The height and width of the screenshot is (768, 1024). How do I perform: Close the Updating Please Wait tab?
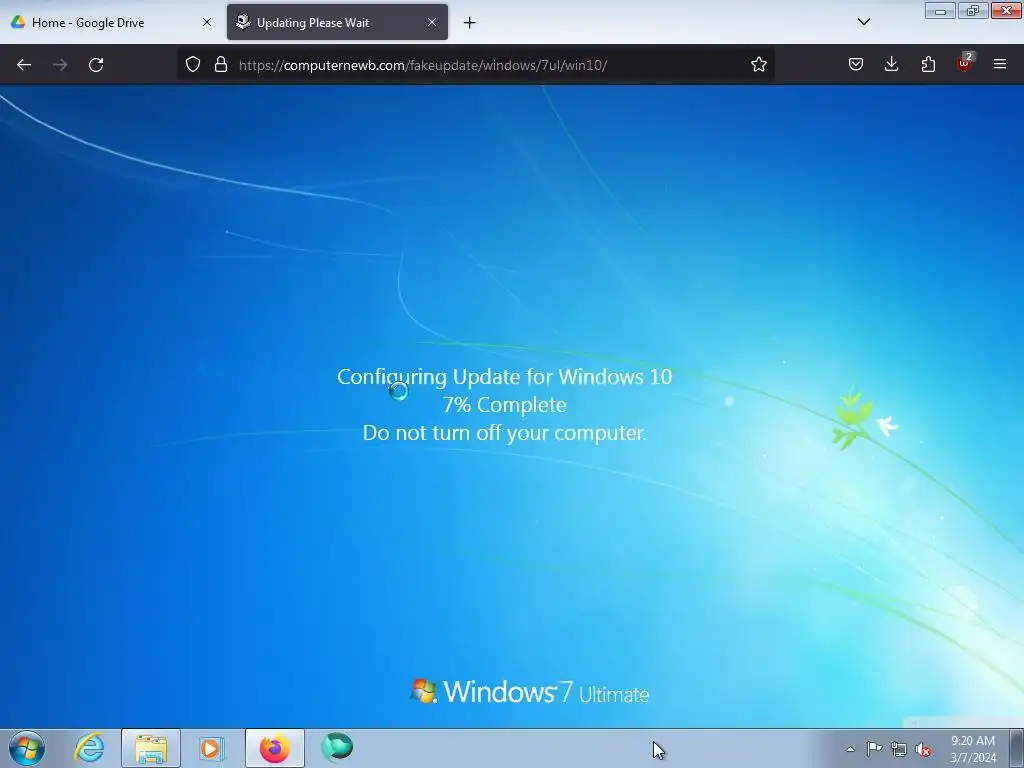point(432,22)
